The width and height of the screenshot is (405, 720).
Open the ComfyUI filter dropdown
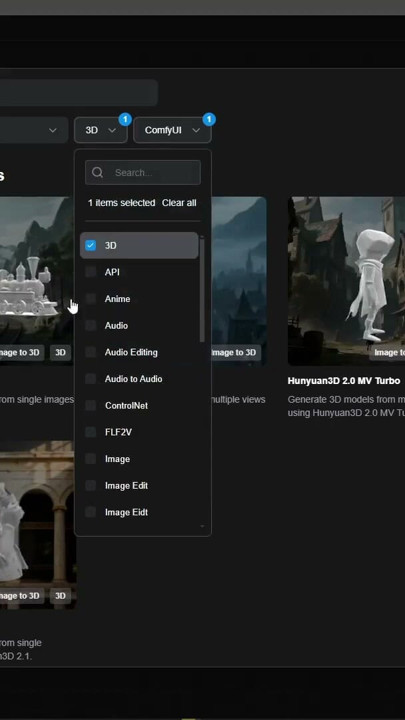tap(172, 130)
